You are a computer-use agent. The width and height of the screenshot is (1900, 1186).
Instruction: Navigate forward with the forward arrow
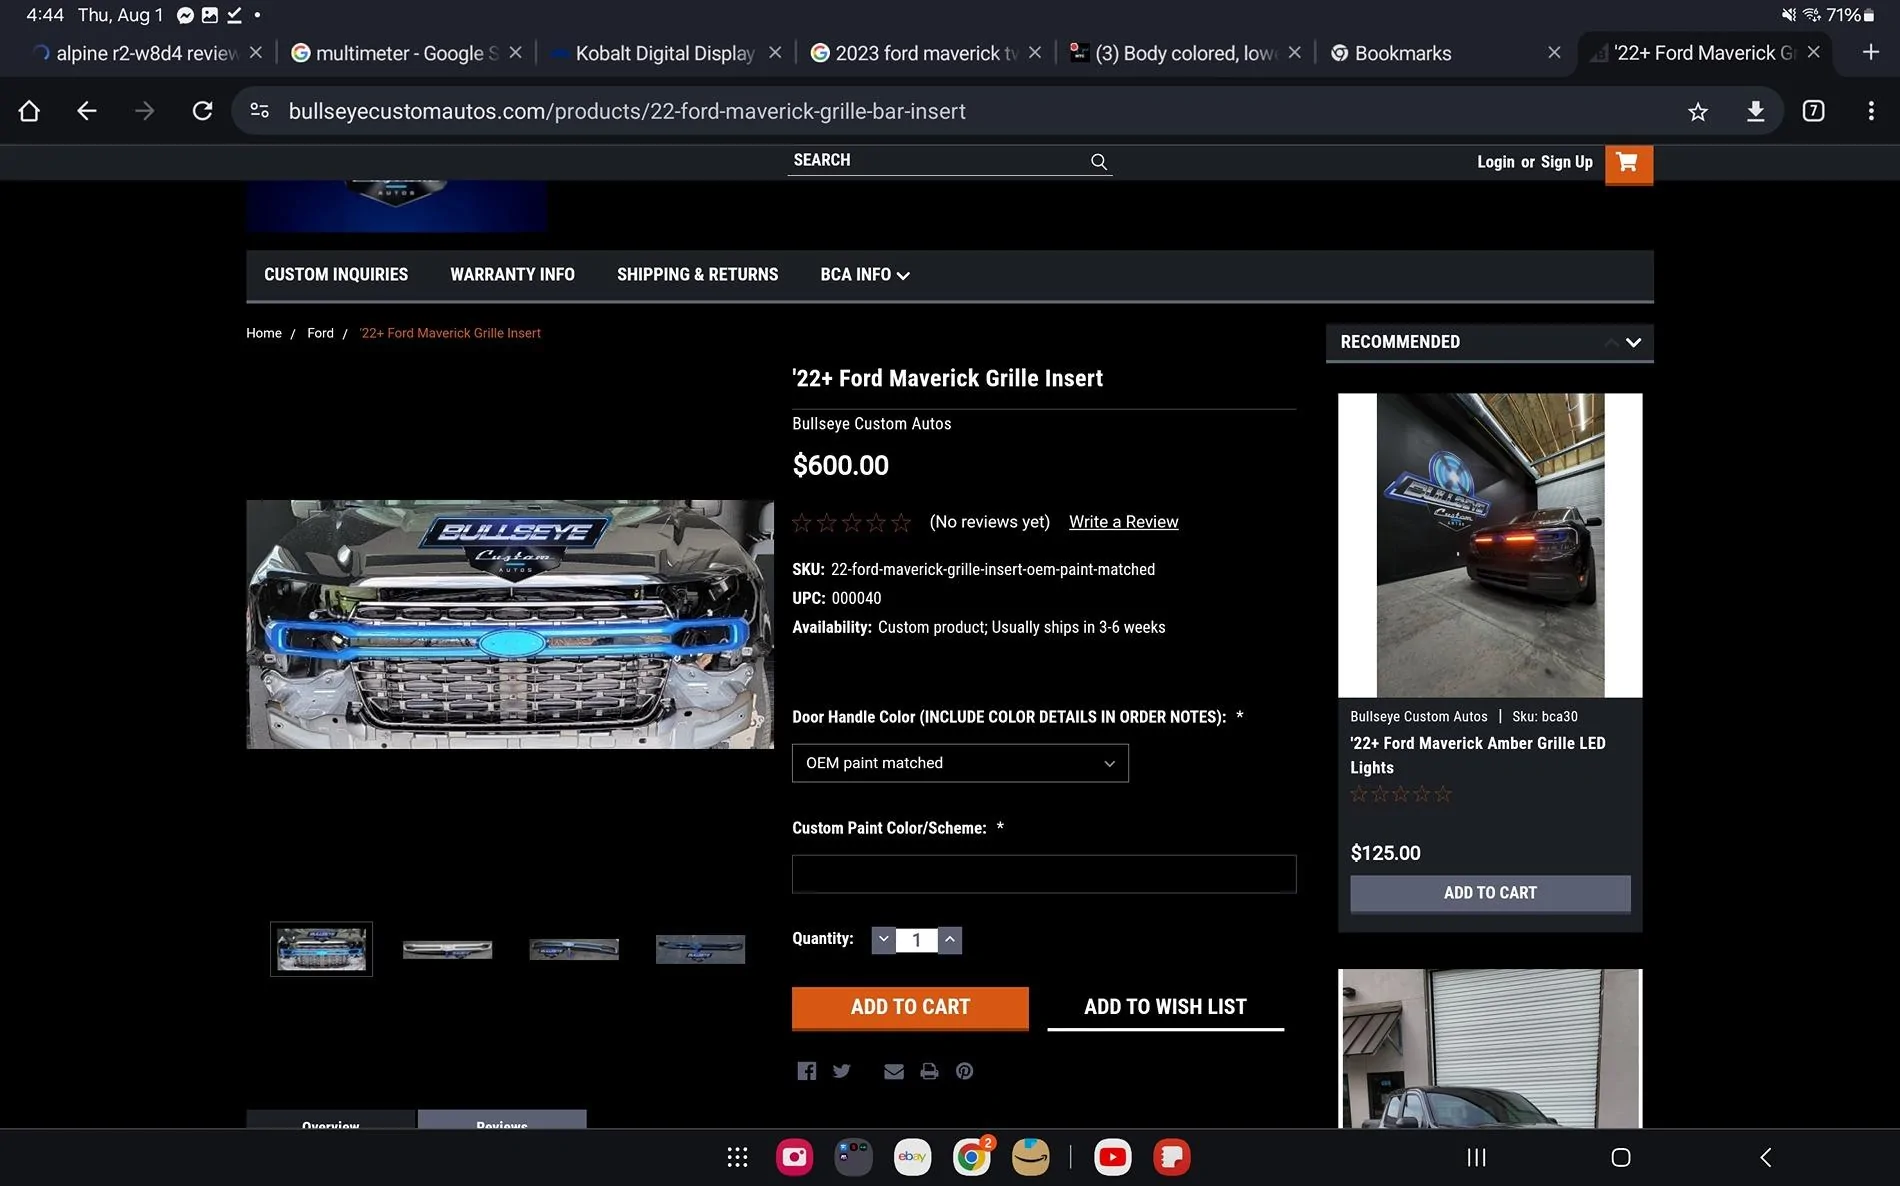point(145,111)
